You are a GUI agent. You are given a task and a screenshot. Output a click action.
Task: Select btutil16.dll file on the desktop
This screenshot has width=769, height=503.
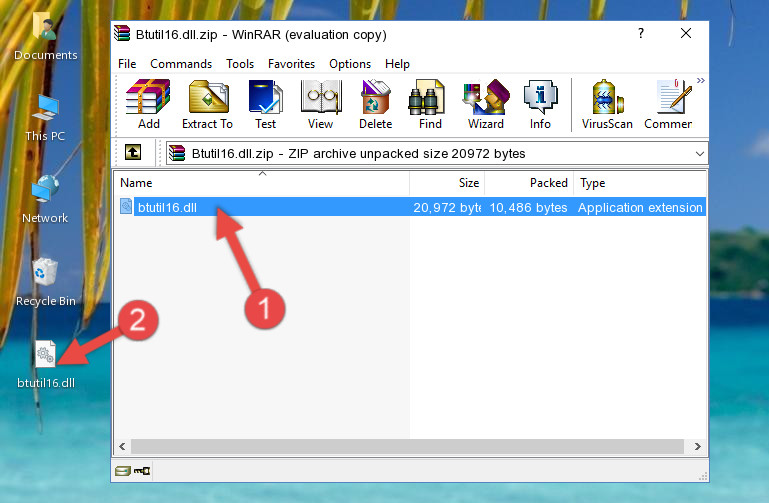pyautogui.click(x=46, y=365)
